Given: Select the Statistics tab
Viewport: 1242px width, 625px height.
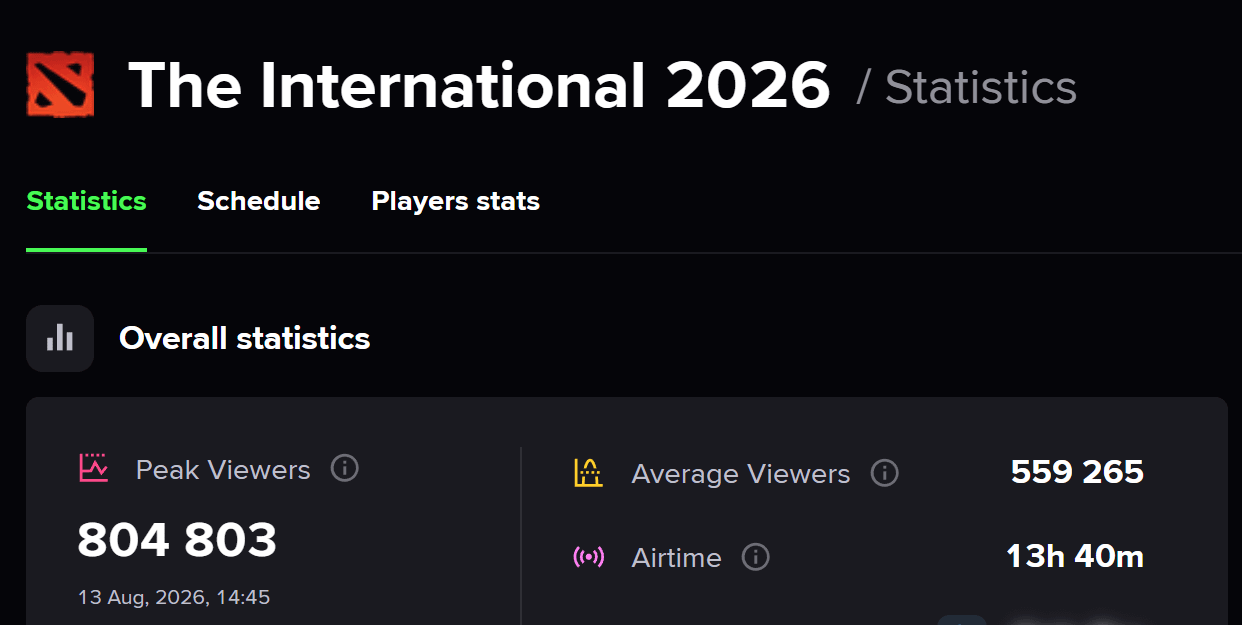Looking at the screenshot, I should (86, 201).
